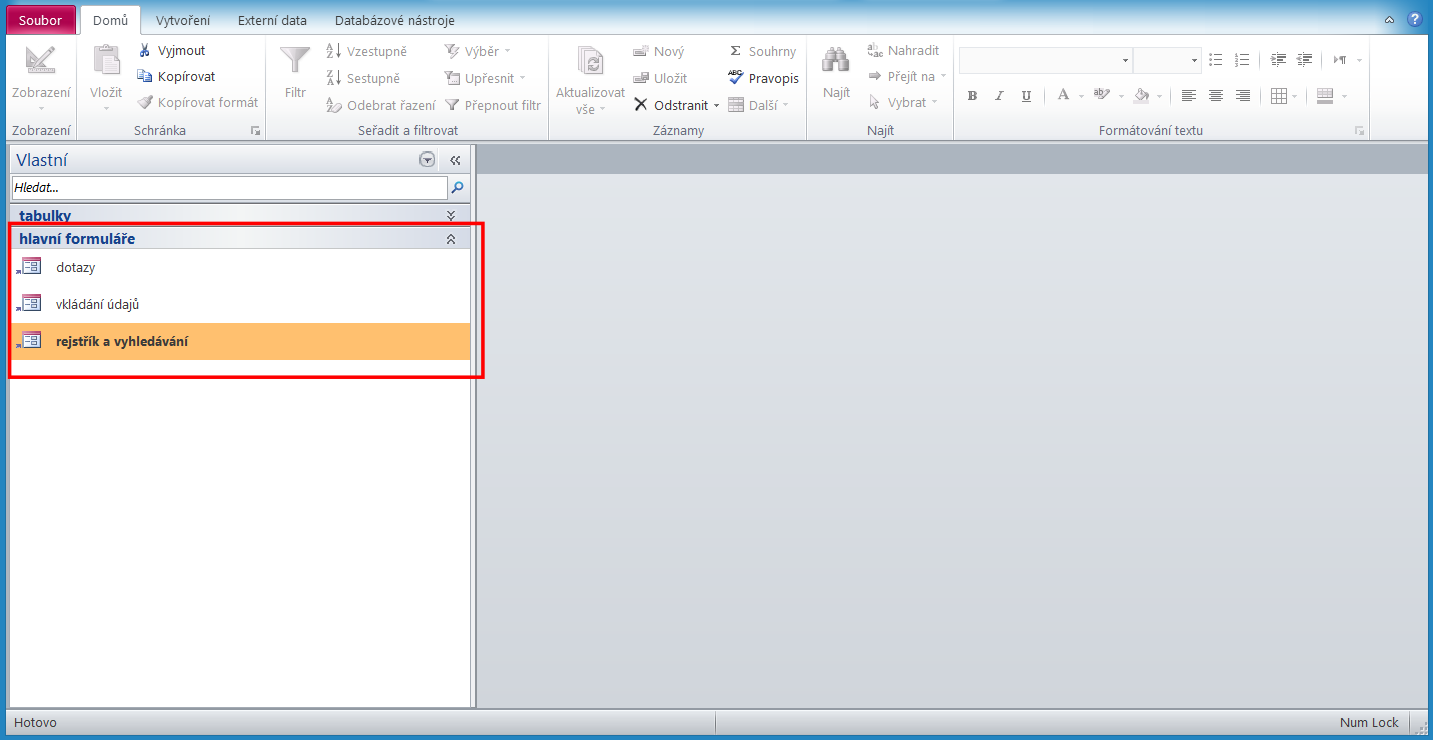
Task: Align text center
Action: pyautogui.click(x=1216, y=96)
